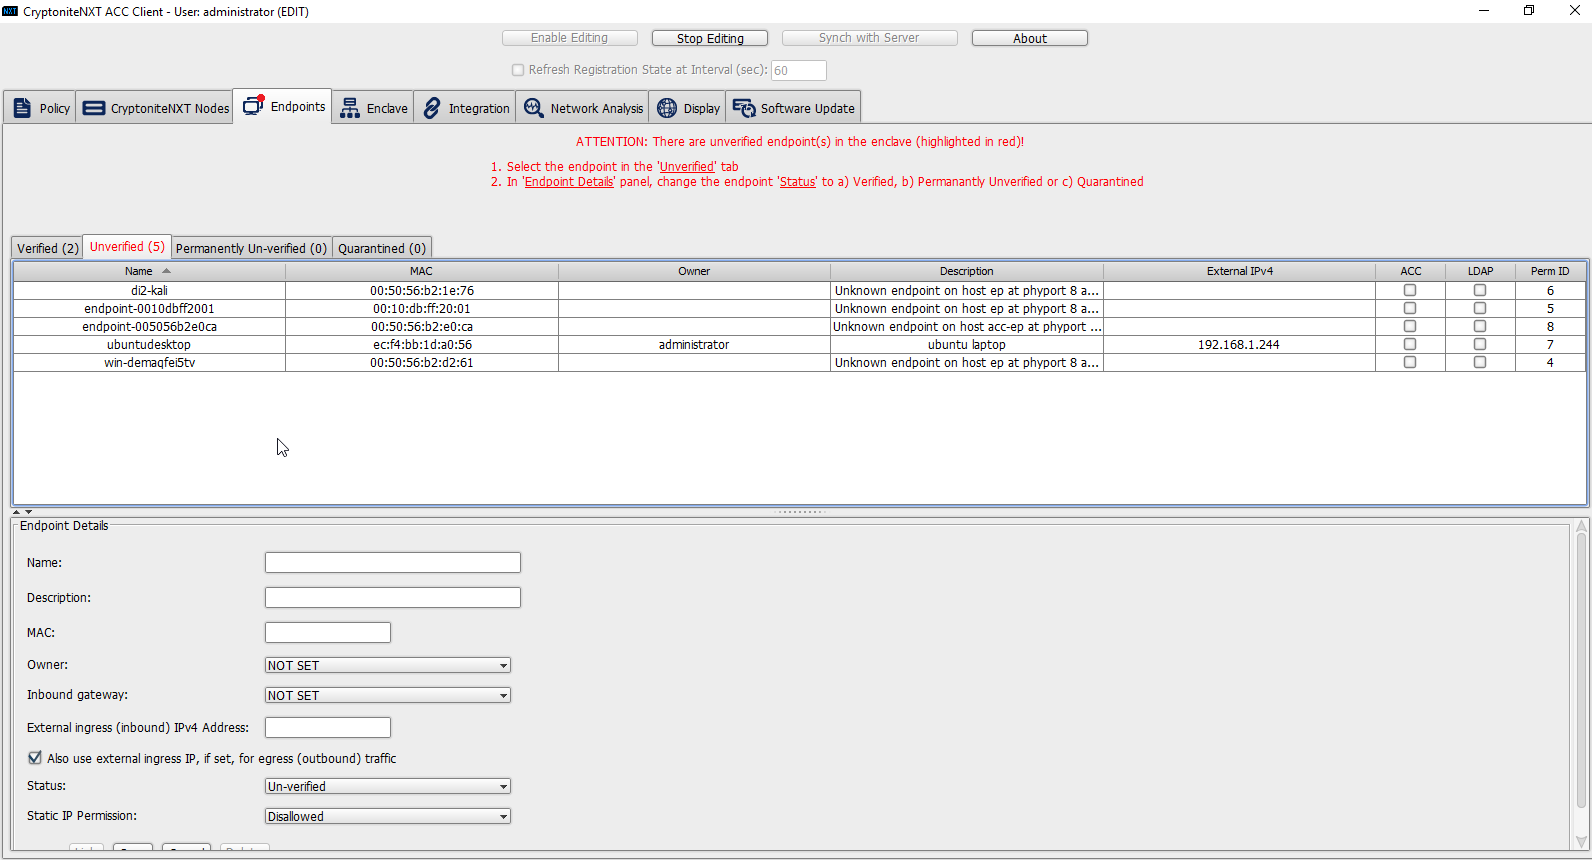Click the Enclave tab network icon
The width and height of the screenshot is (1592, 860).
(349, 108)
